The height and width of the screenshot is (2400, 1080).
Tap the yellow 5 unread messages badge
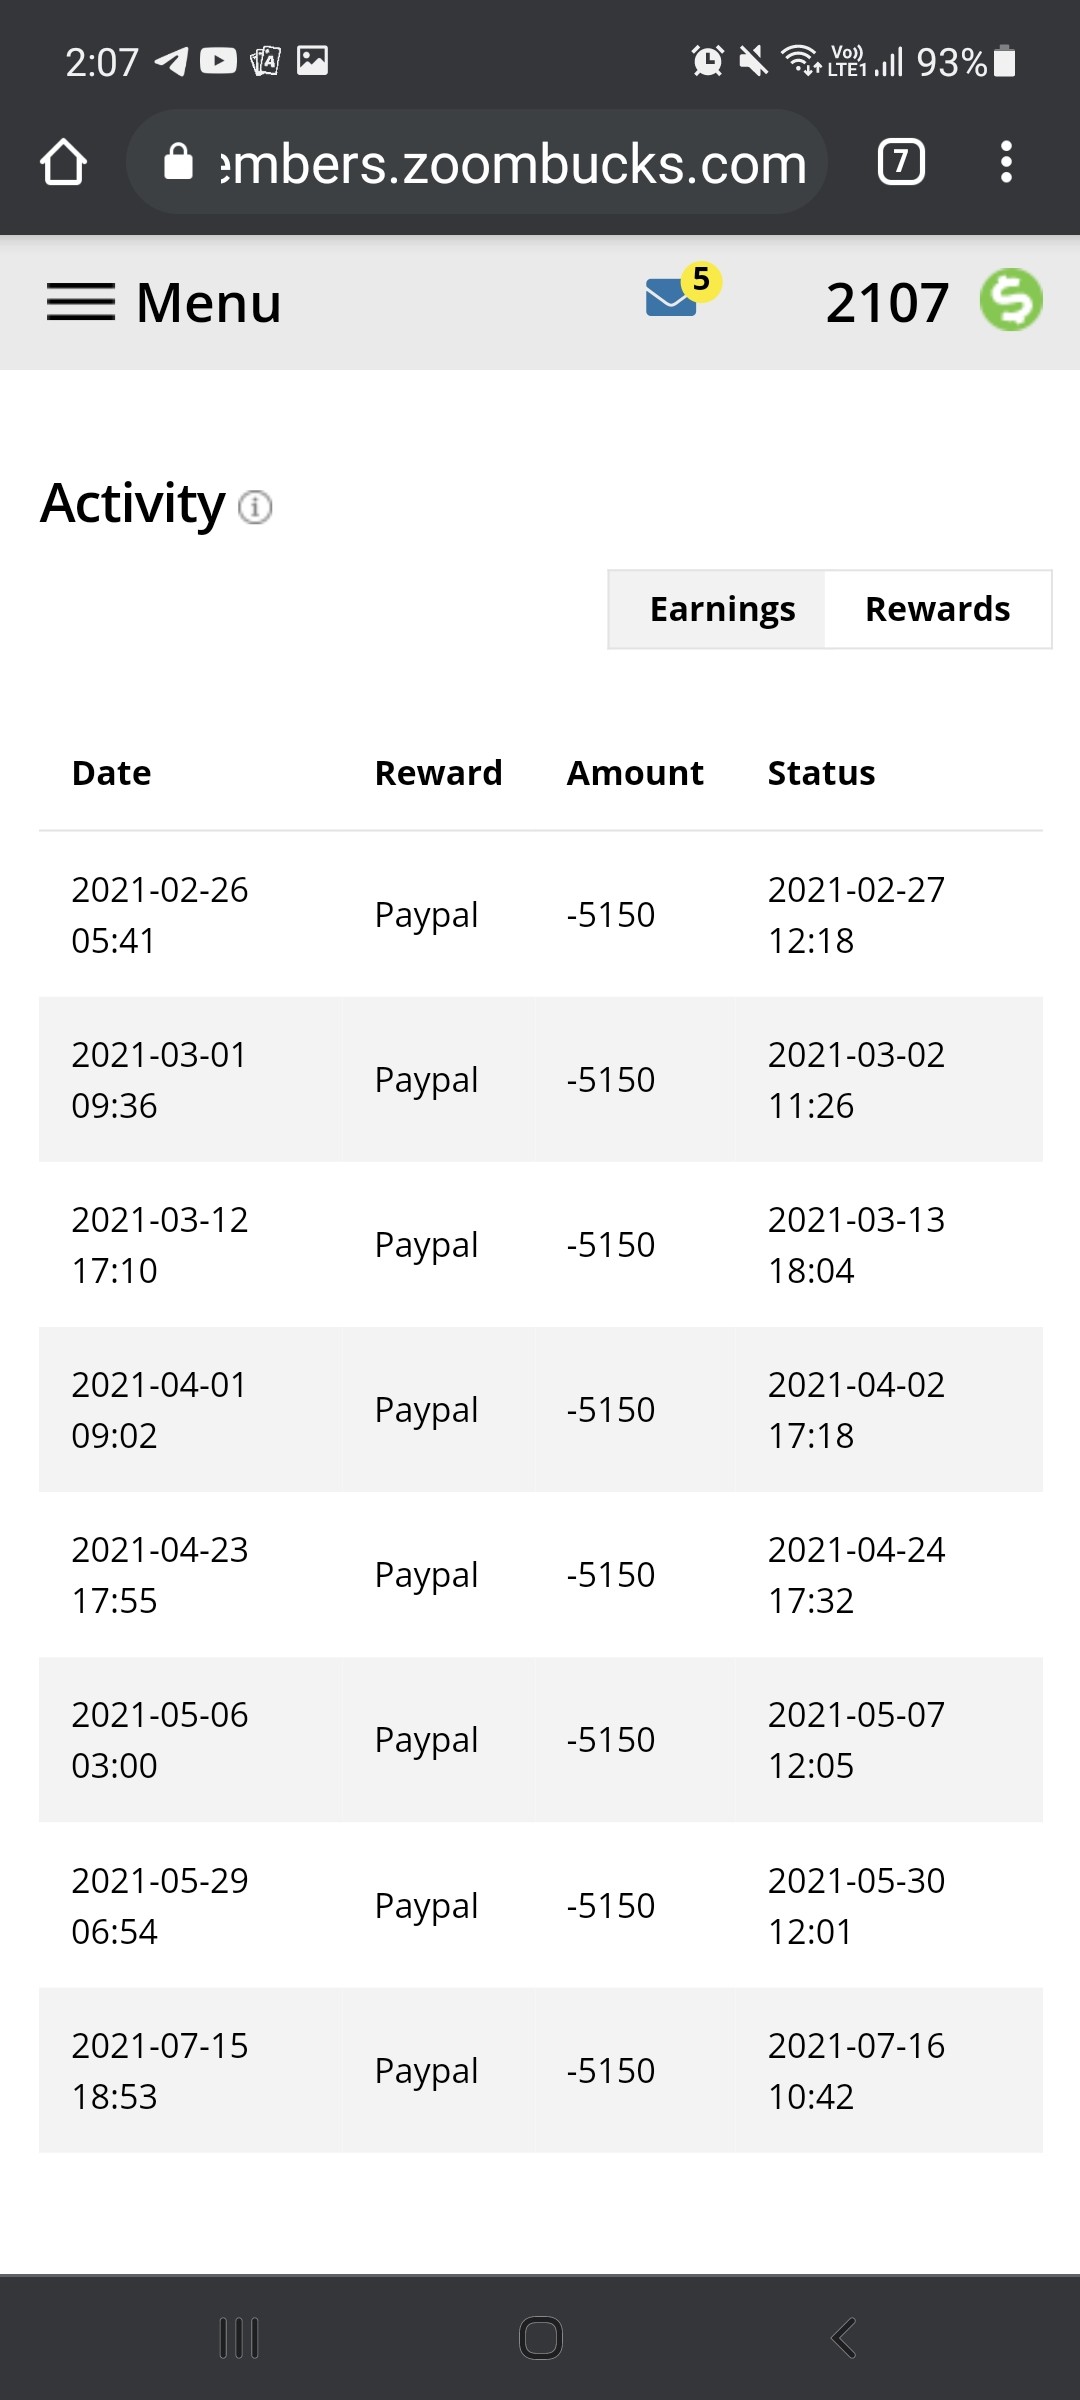[701, 280]
